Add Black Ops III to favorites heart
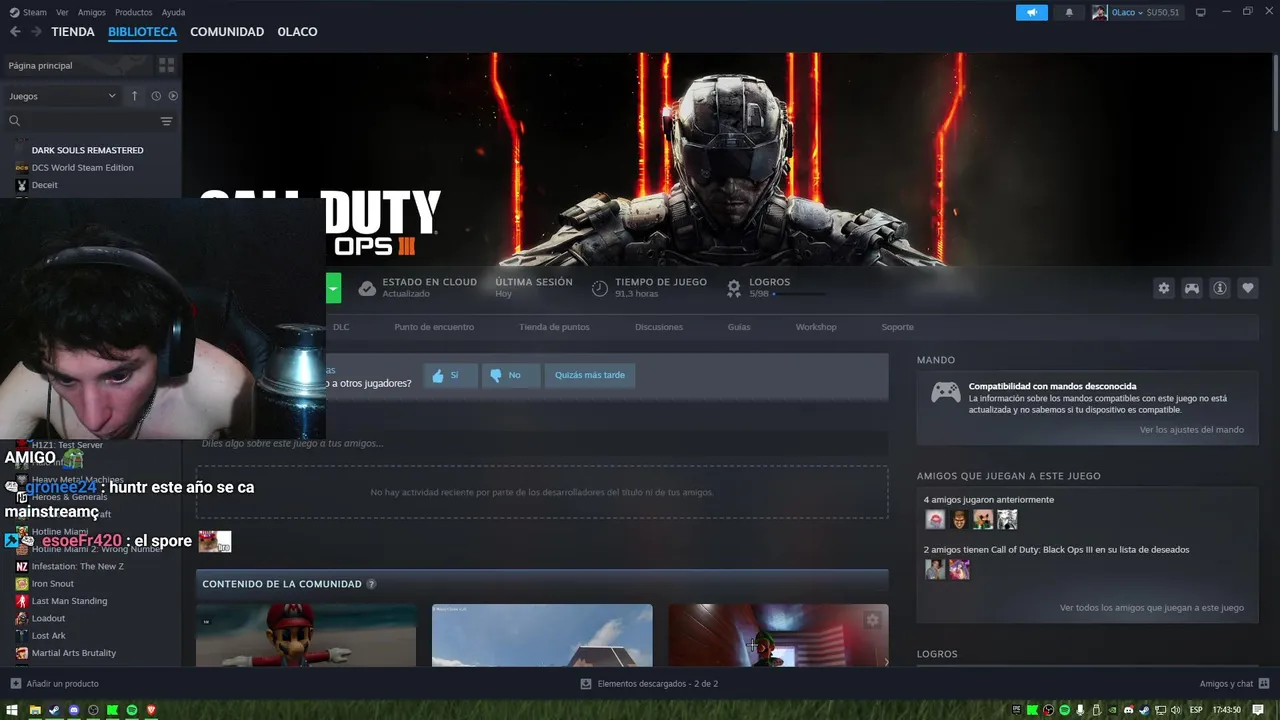This screenshot has height=720, width=1280. coord(1248,288)
